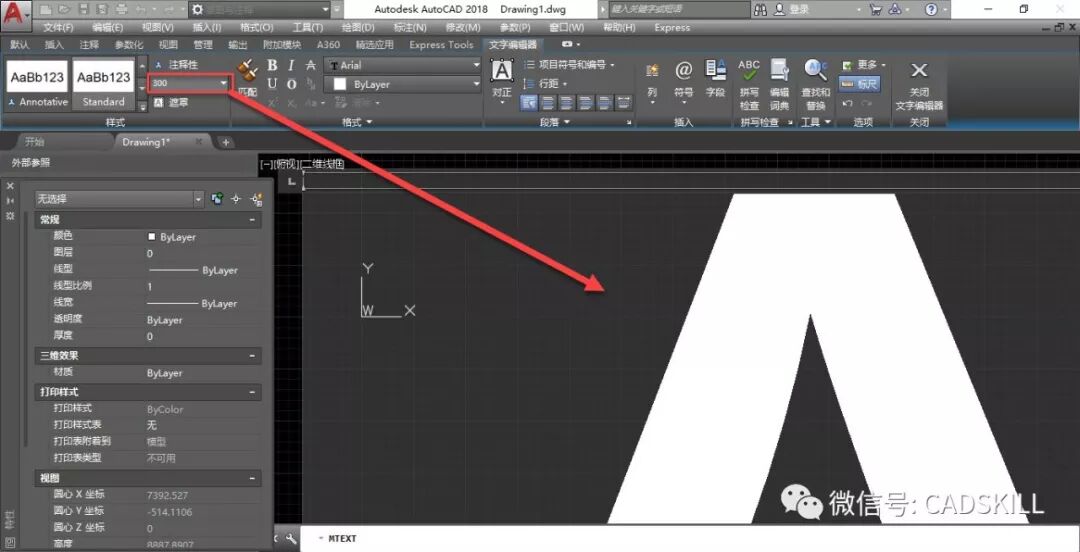The height and width of the screenshot is (552, 1080).
Task: Select the Annotative text style thumbnail
Action: [x=38, y=84]
